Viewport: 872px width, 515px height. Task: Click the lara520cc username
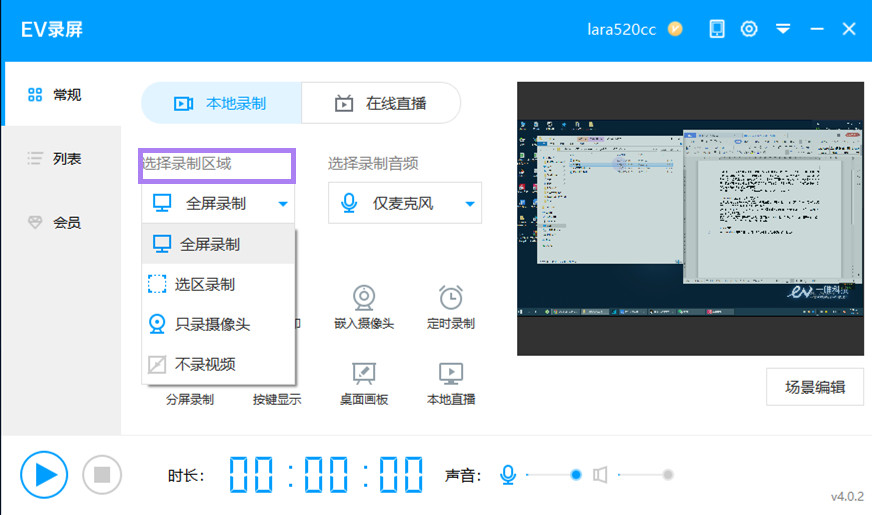pos(622,29)
